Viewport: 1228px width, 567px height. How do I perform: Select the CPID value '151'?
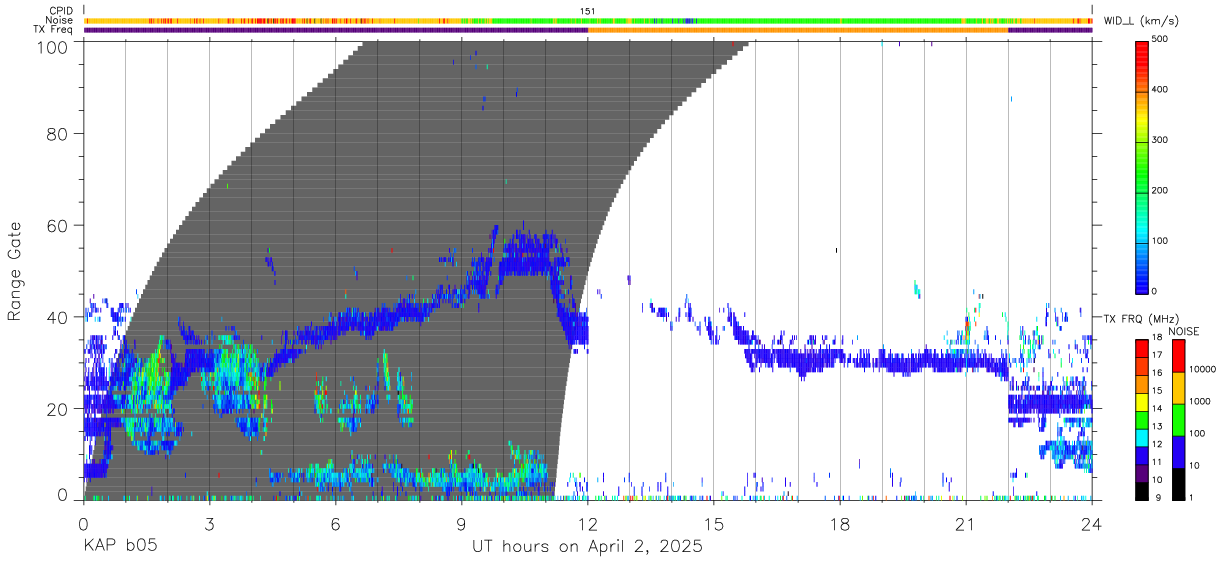point(587,11)
